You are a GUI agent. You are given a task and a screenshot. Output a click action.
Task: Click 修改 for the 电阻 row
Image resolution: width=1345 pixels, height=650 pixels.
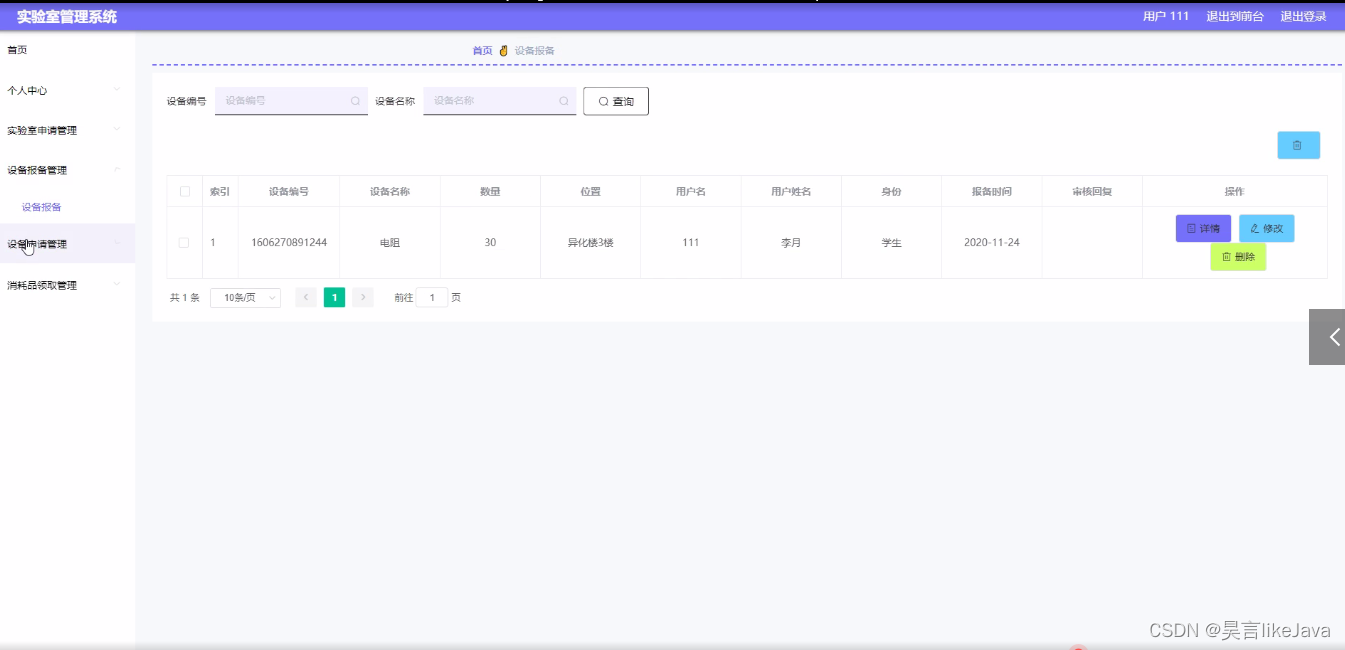tap(1266, 228)
